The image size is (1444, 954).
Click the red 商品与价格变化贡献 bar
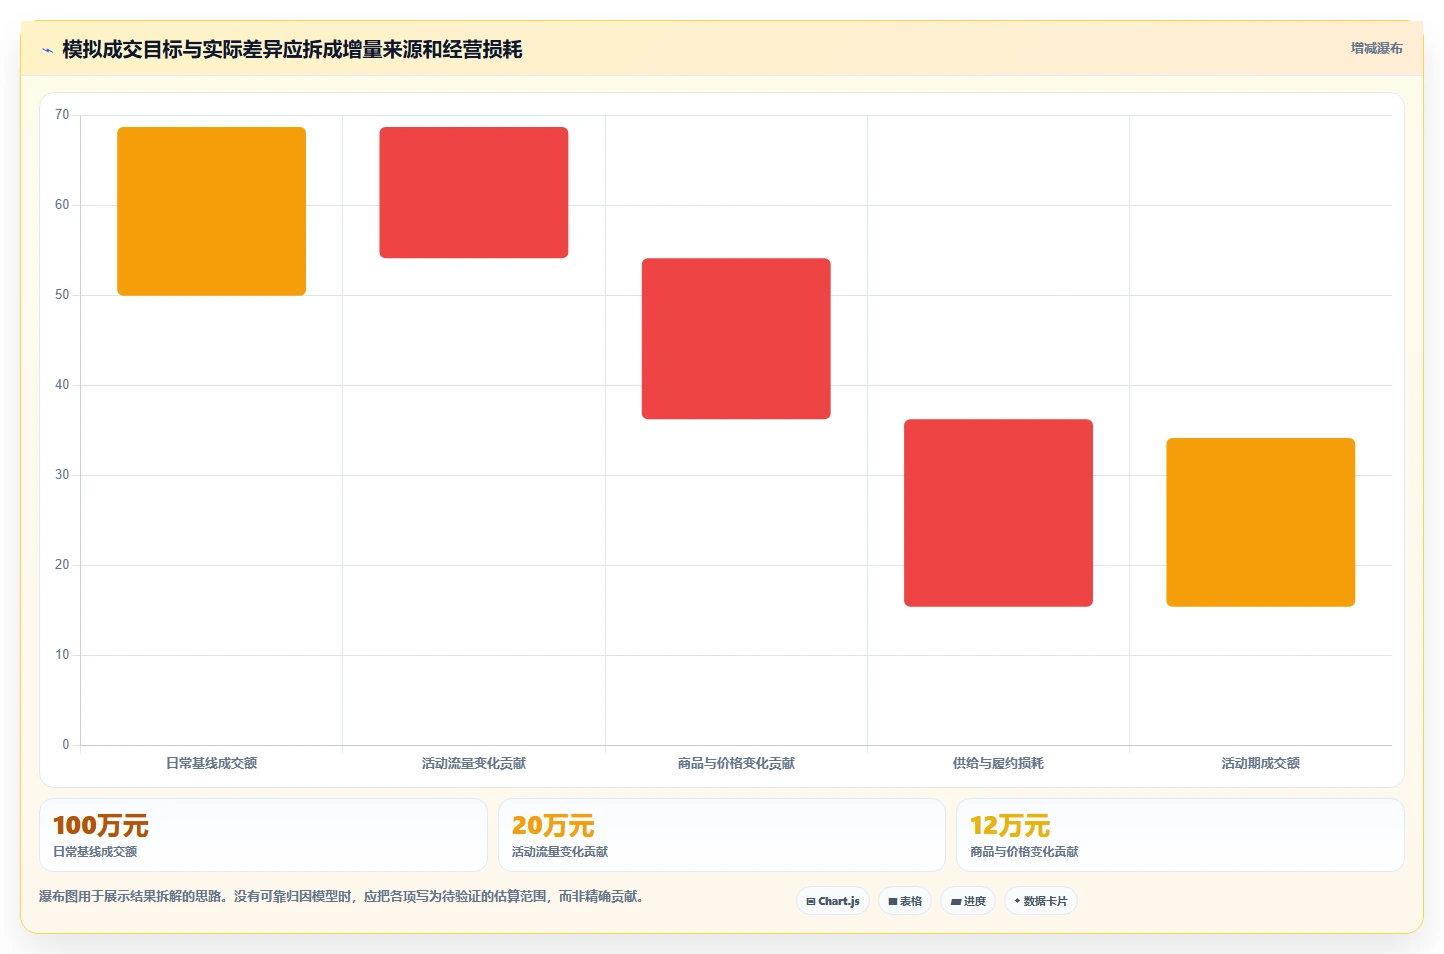pos(736,339)
